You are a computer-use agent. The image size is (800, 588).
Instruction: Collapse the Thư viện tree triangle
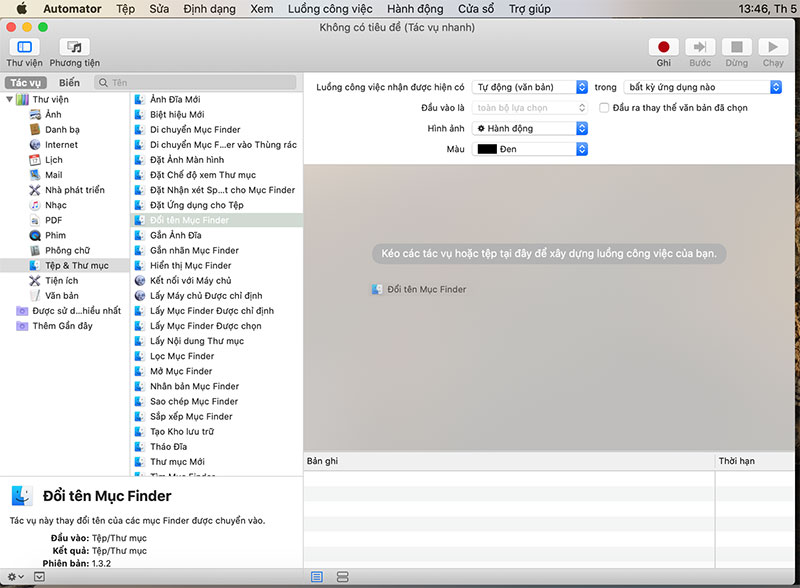tap(9, 99)
